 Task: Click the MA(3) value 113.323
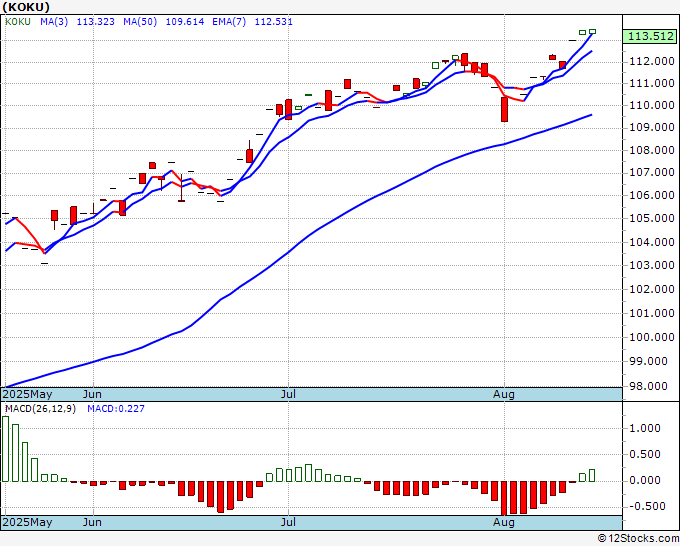95,22
